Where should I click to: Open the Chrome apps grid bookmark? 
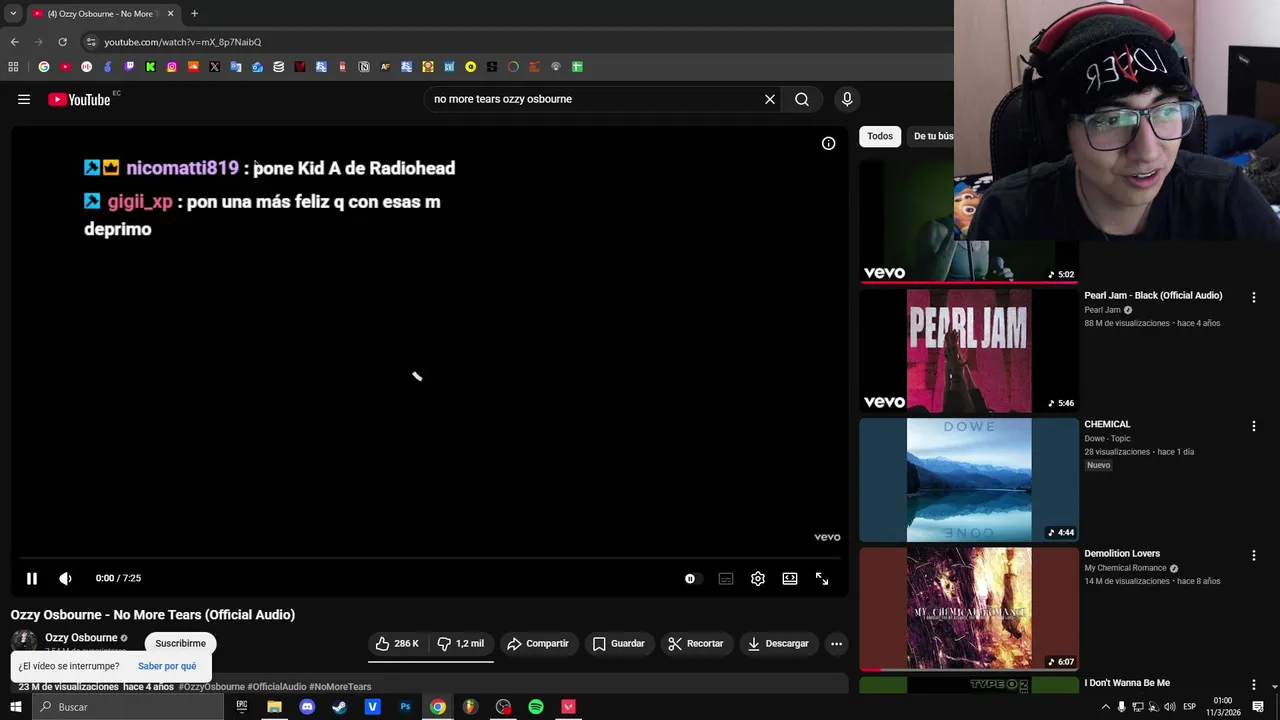tap(13, 67)
